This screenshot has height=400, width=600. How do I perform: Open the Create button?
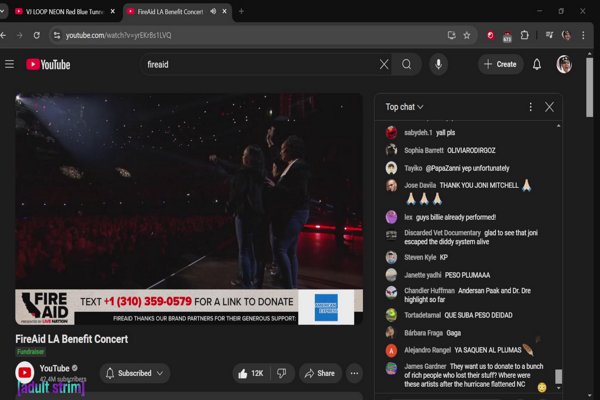tap(501, 64)
